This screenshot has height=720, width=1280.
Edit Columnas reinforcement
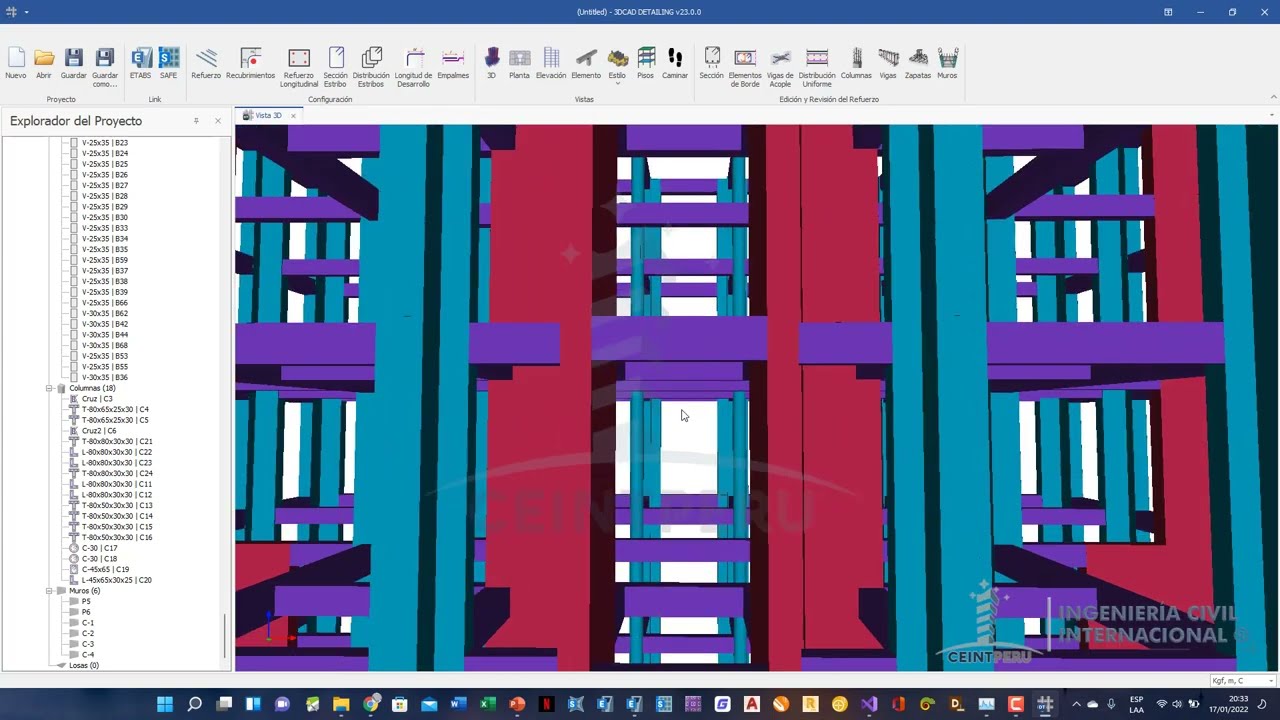pyautogui.click(x=856, y=64)
